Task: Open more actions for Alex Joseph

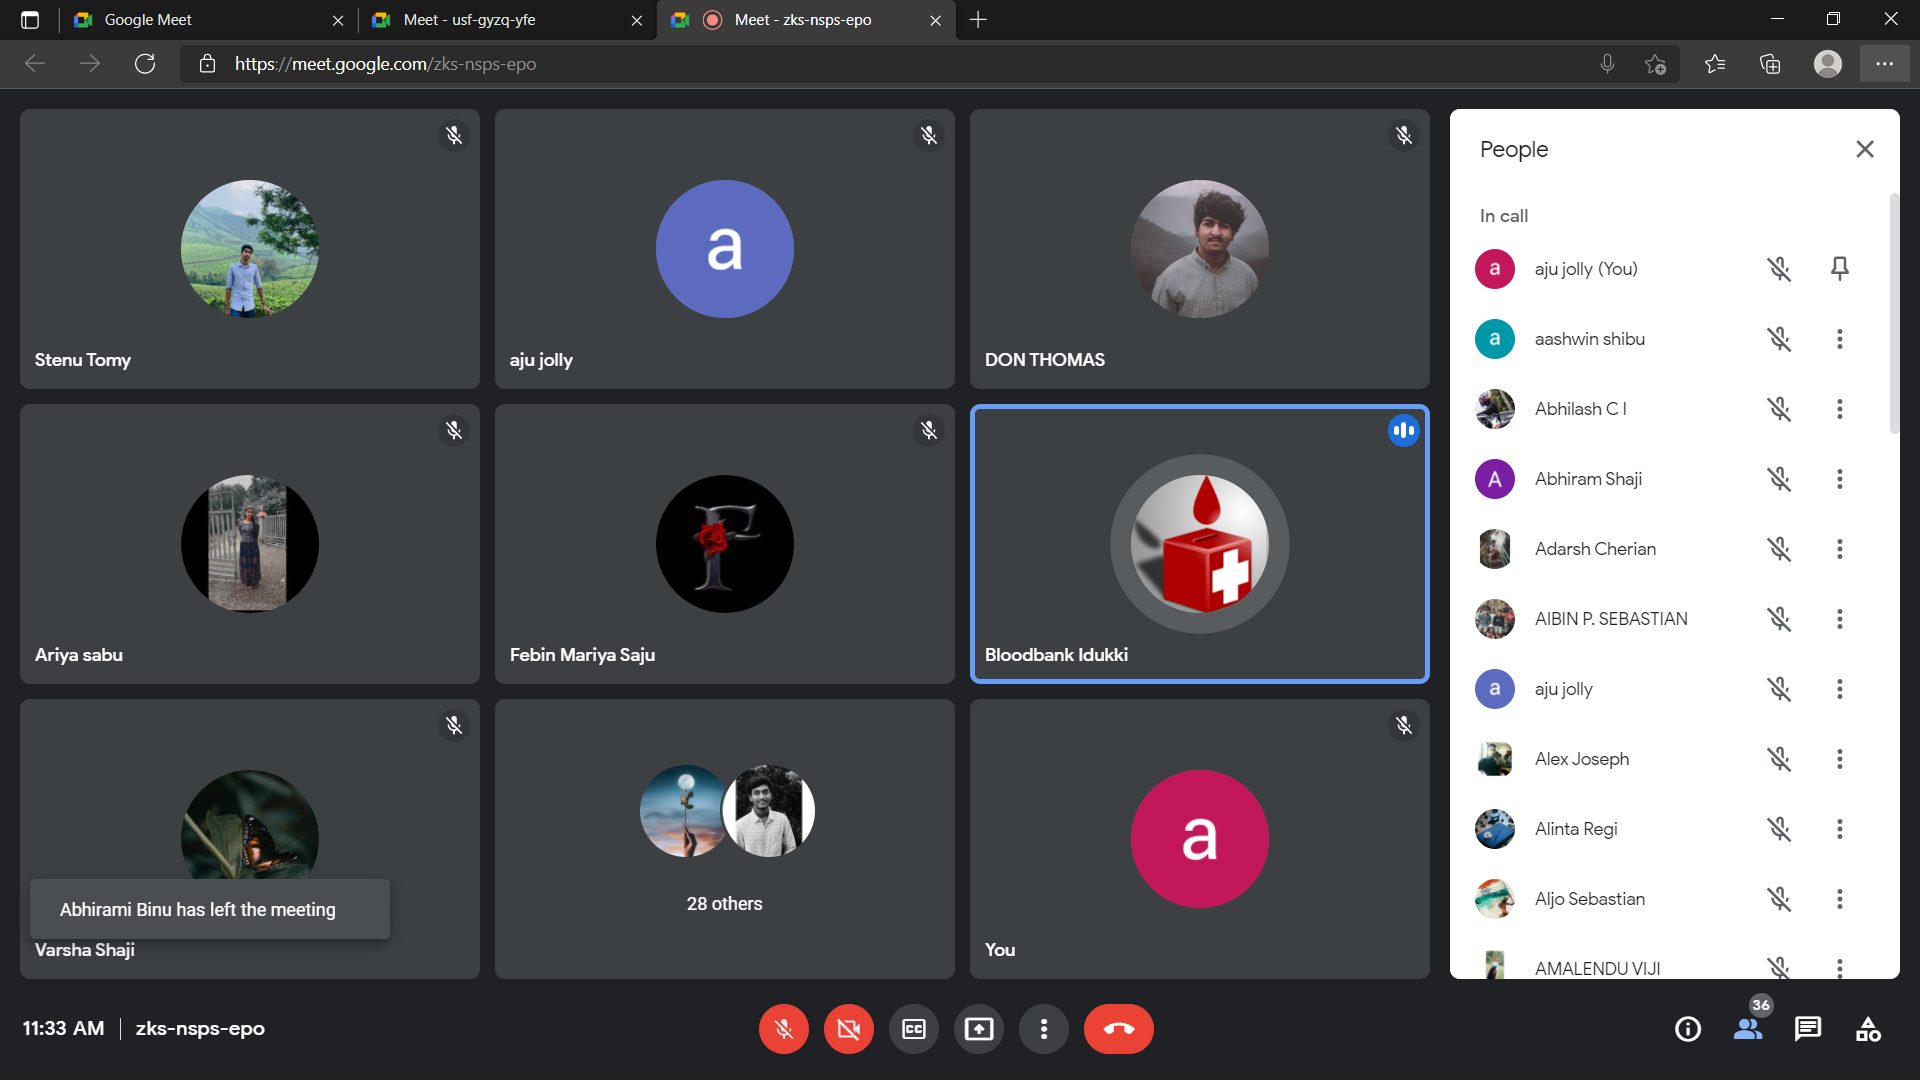Action: coord(1839,759)
